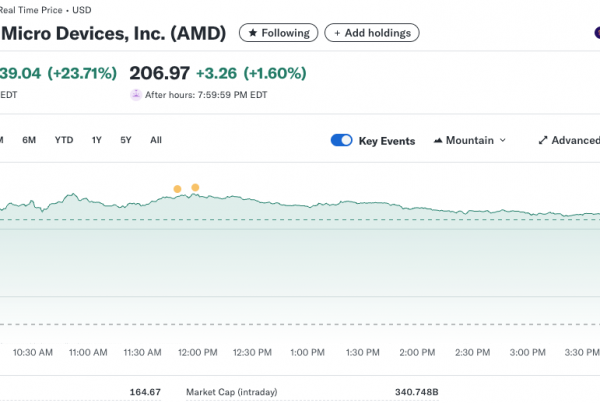Open the Advanced chart link
This screenshot has height=403, width=600.
coord(575,141)
